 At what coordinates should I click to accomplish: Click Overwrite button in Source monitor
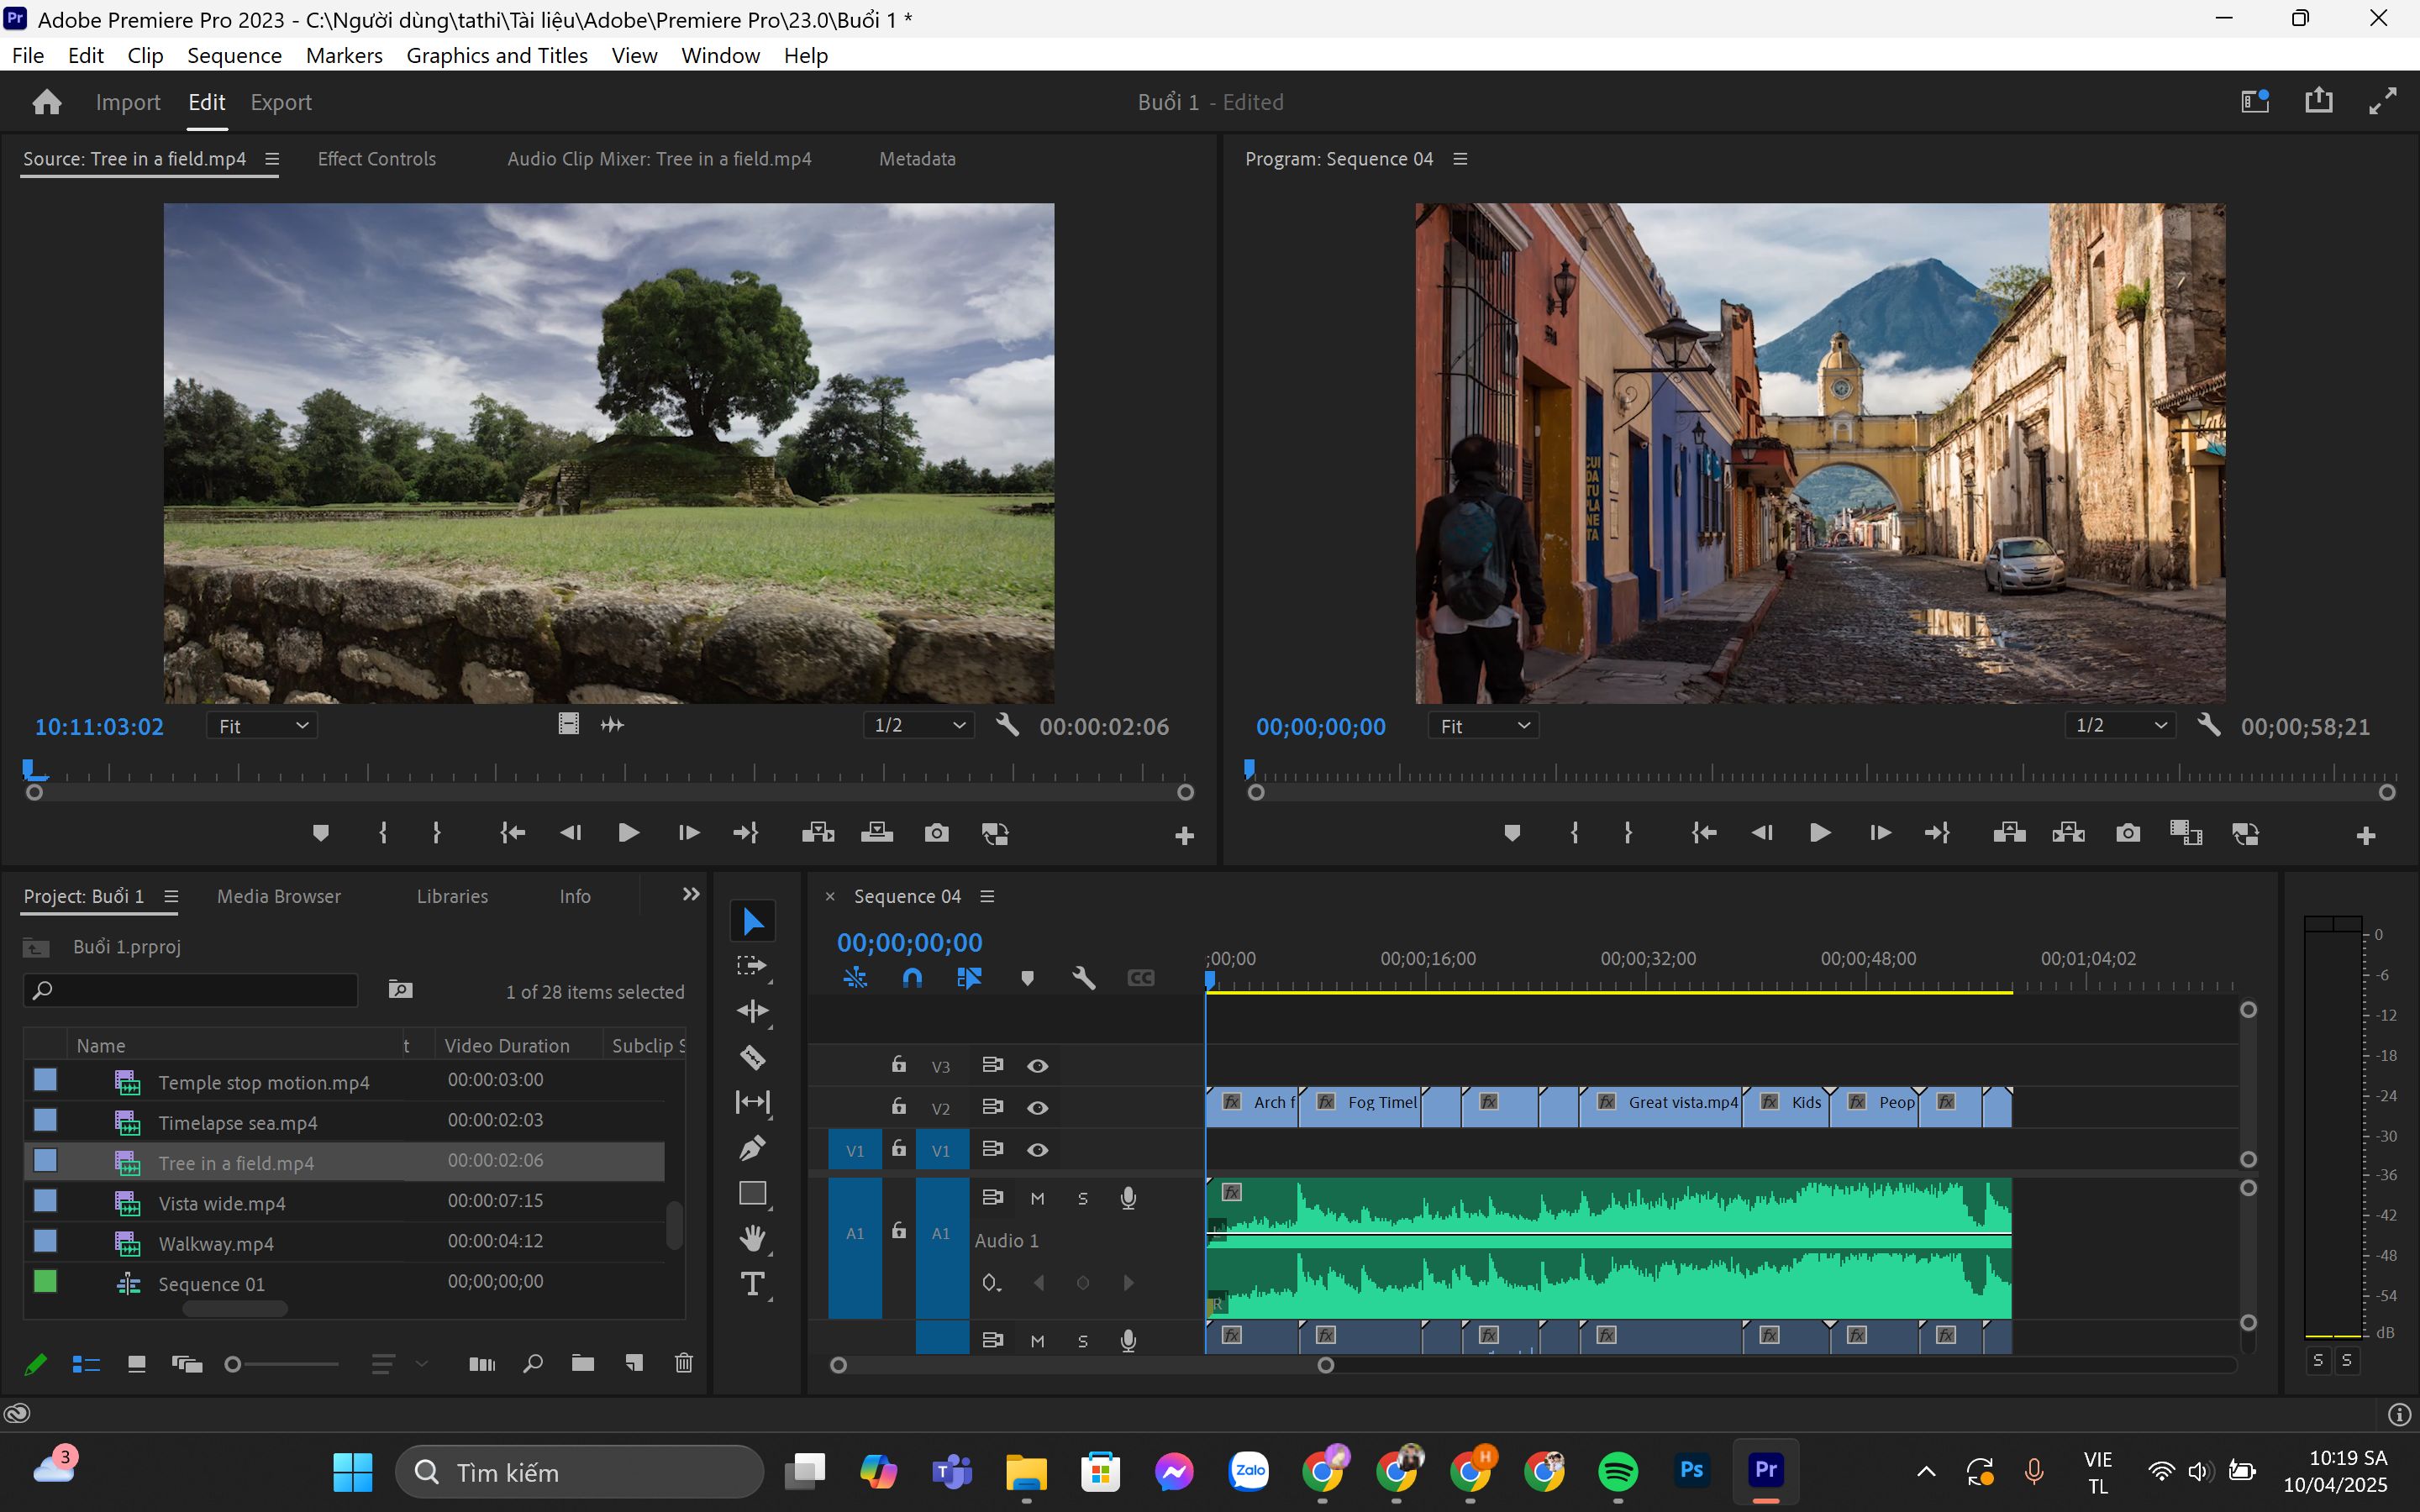point(877,833)
